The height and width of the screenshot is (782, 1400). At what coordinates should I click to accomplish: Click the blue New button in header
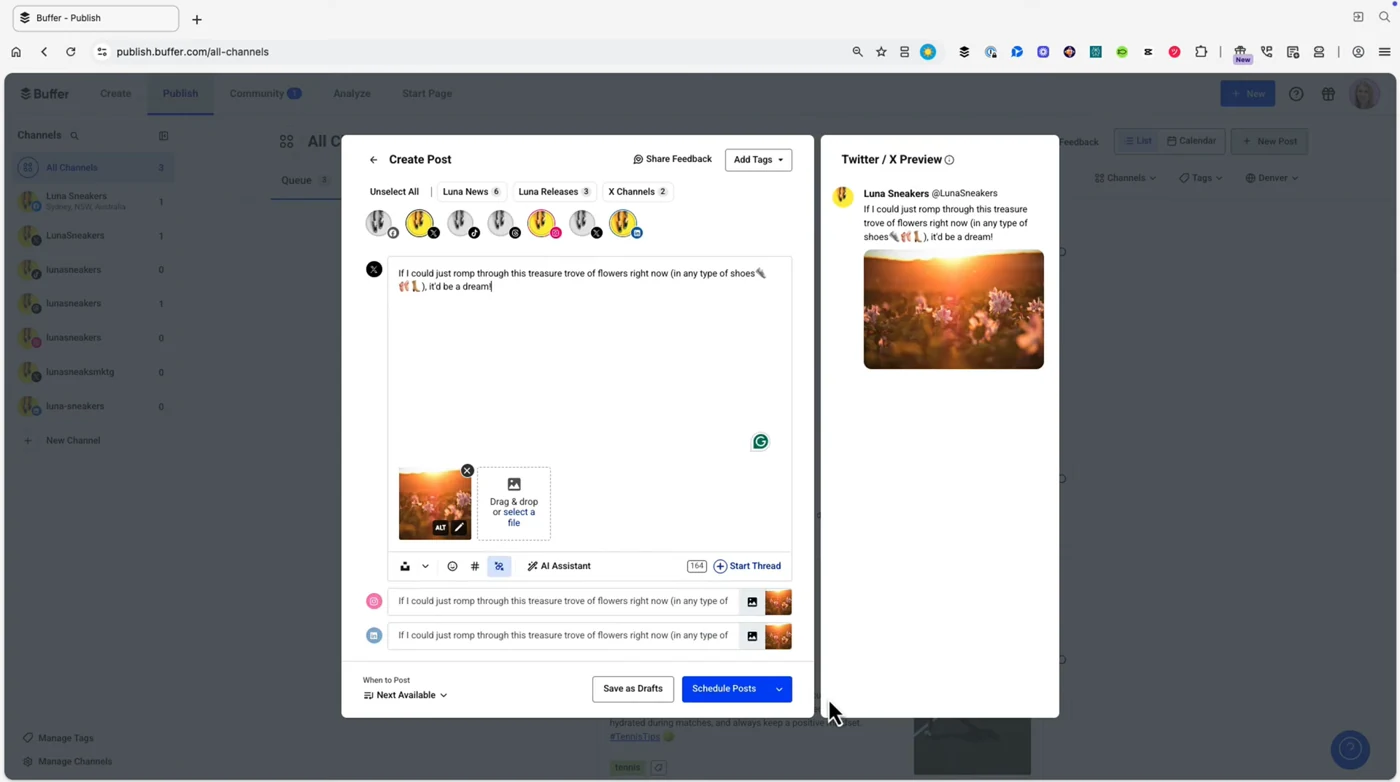tap(1247, 94)
